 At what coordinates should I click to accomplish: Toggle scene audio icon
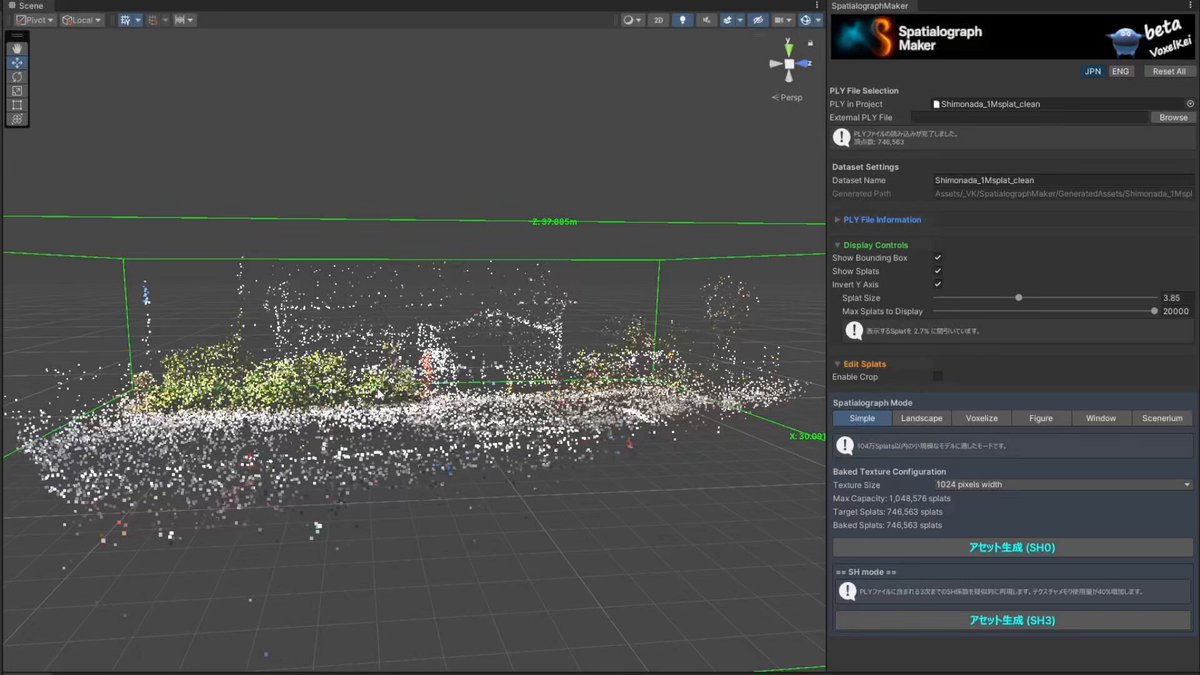pyautogui.click(x=708, y=20)
